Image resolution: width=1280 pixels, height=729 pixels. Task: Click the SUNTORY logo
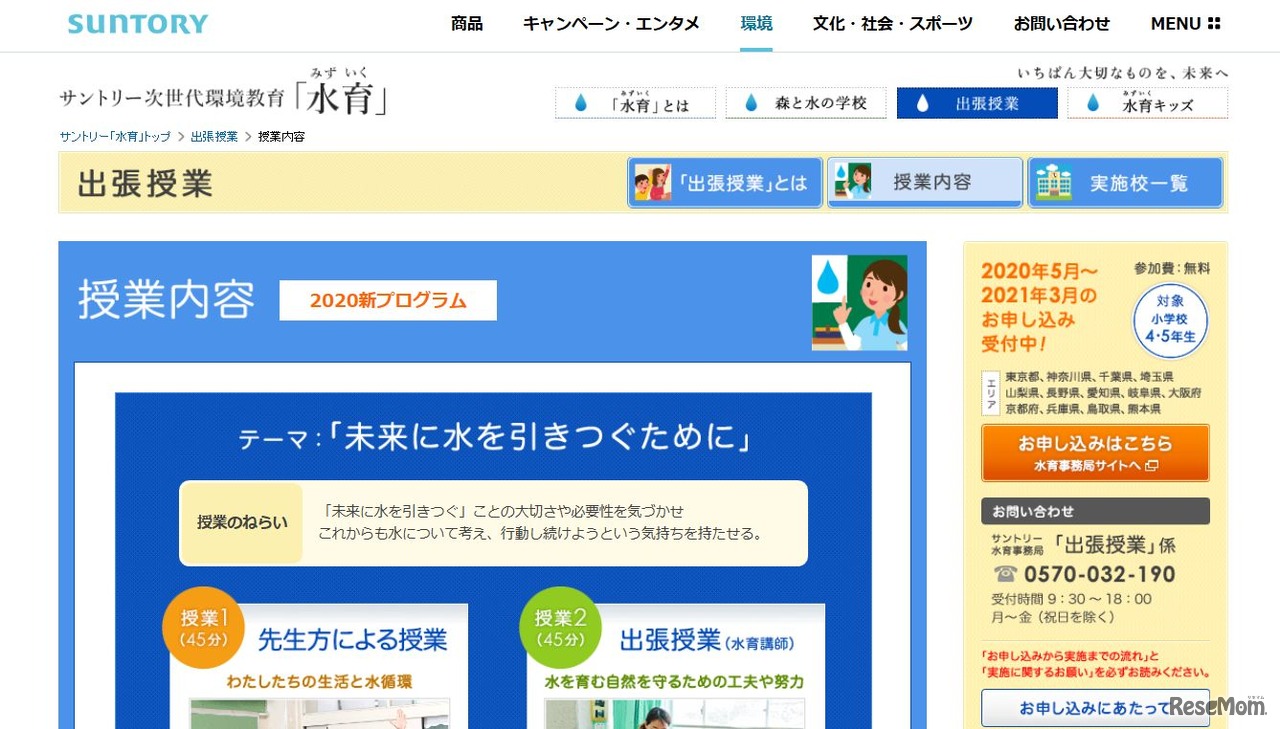137,23
